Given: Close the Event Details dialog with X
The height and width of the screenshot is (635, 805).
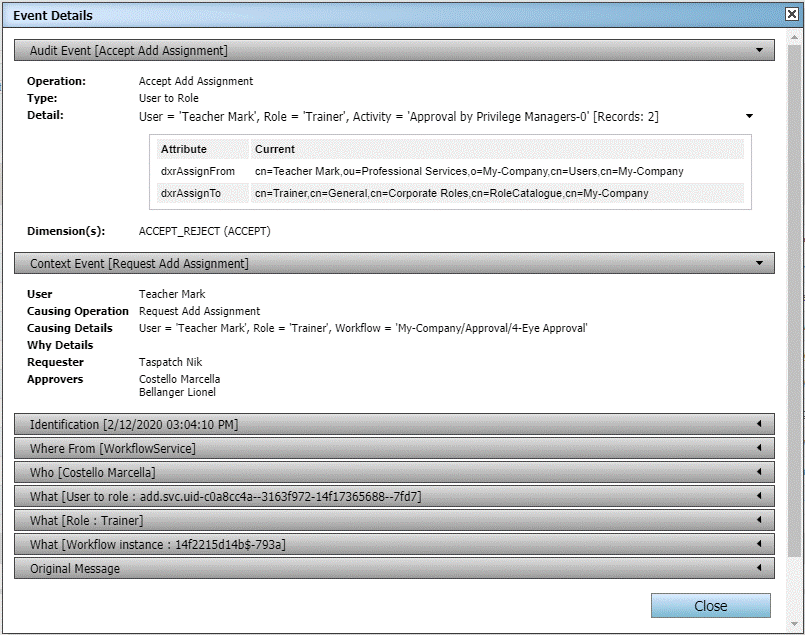Looking at the screenshot, I should [792, 14].
